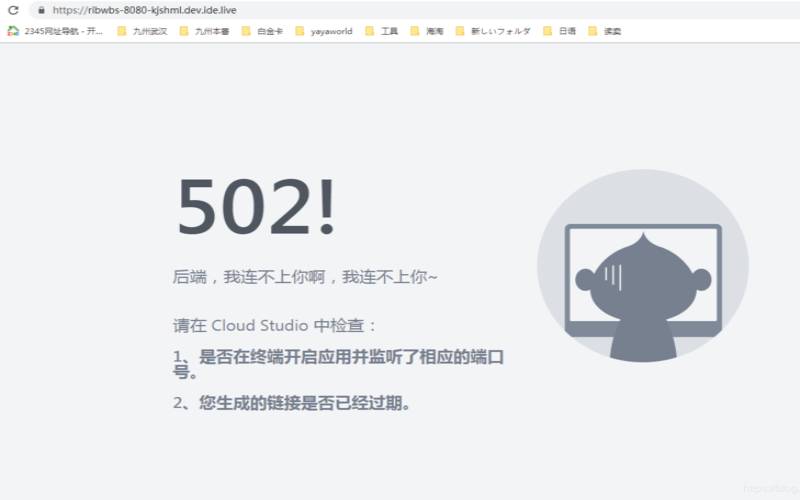Open the 日语 bookmark folder
The image size is (800, 500).
pos(560,31)
